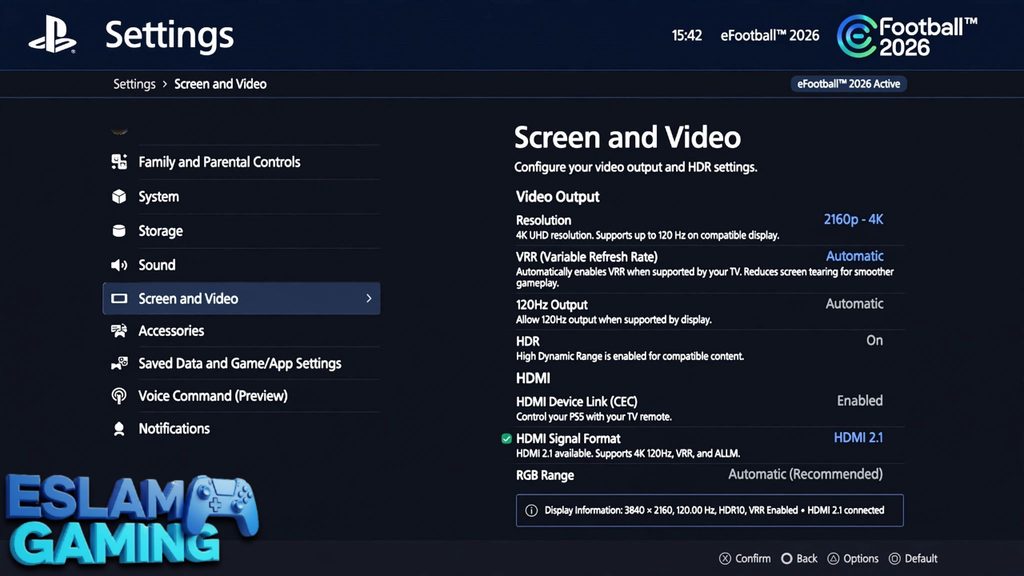This screenshot has height=576, width=1024.
Task: Click the Screen and Video display icon
Action: [x=119, y=298]
